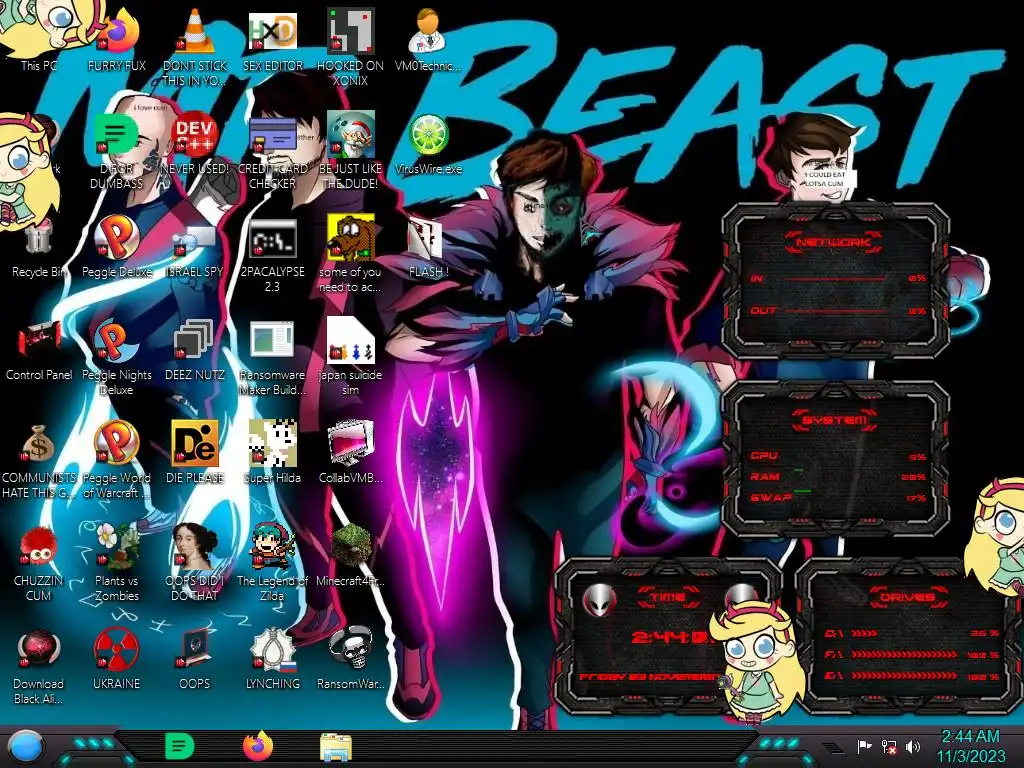Image resolution: width=1024 pixels, height=768 pixels.
Task: Click the DRIVES widget header
Action: (x=906, y=597)
